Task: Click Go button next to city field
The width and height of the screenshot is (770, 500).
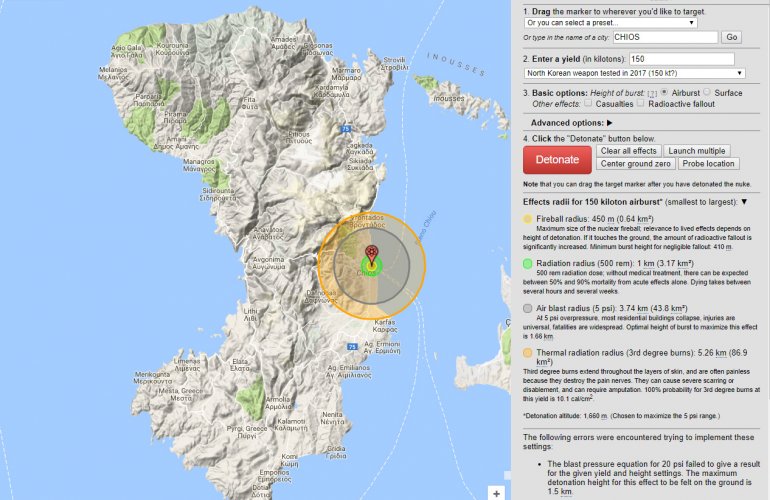Action: point(731,37)
